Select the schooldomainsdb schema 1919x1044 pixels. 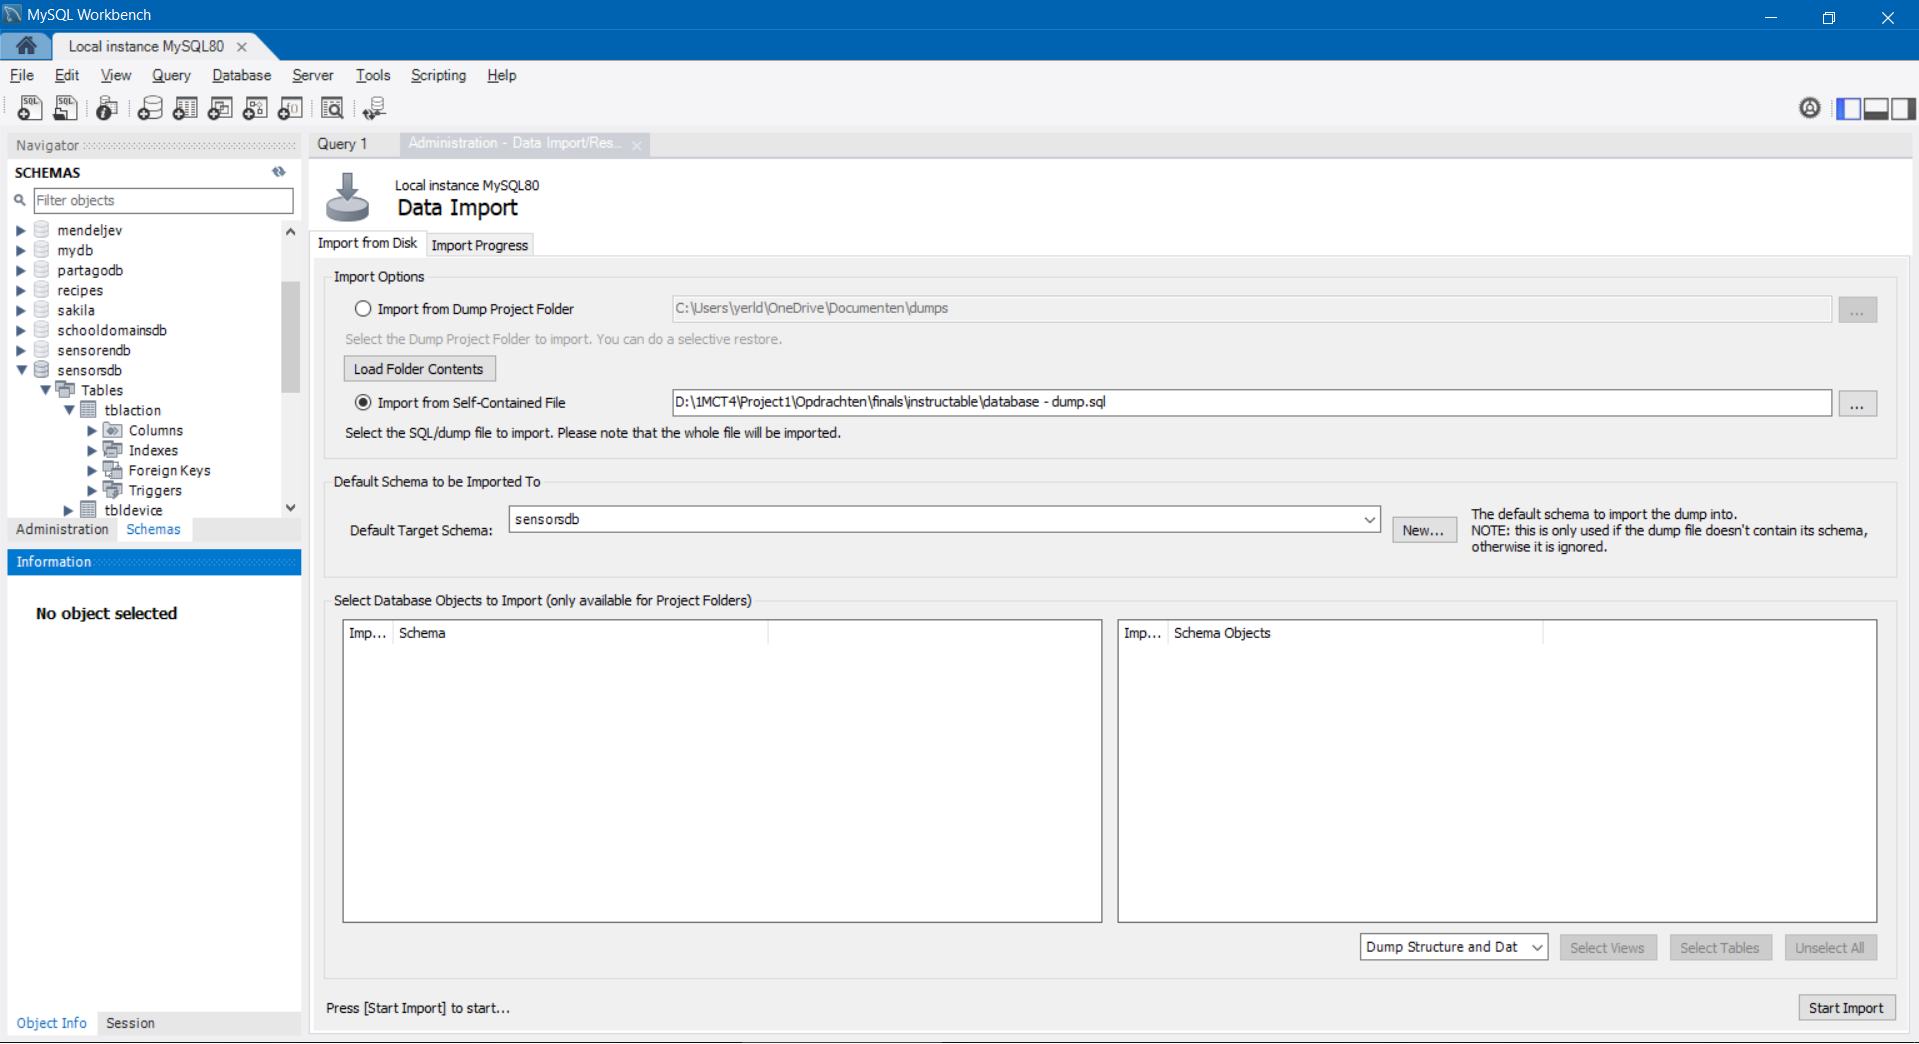tap(112, 330)
